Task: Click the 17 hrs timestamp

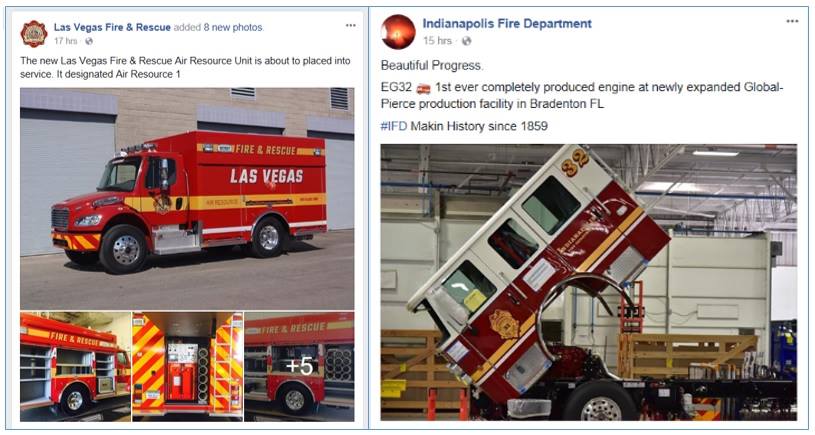Action: [65, 41]
